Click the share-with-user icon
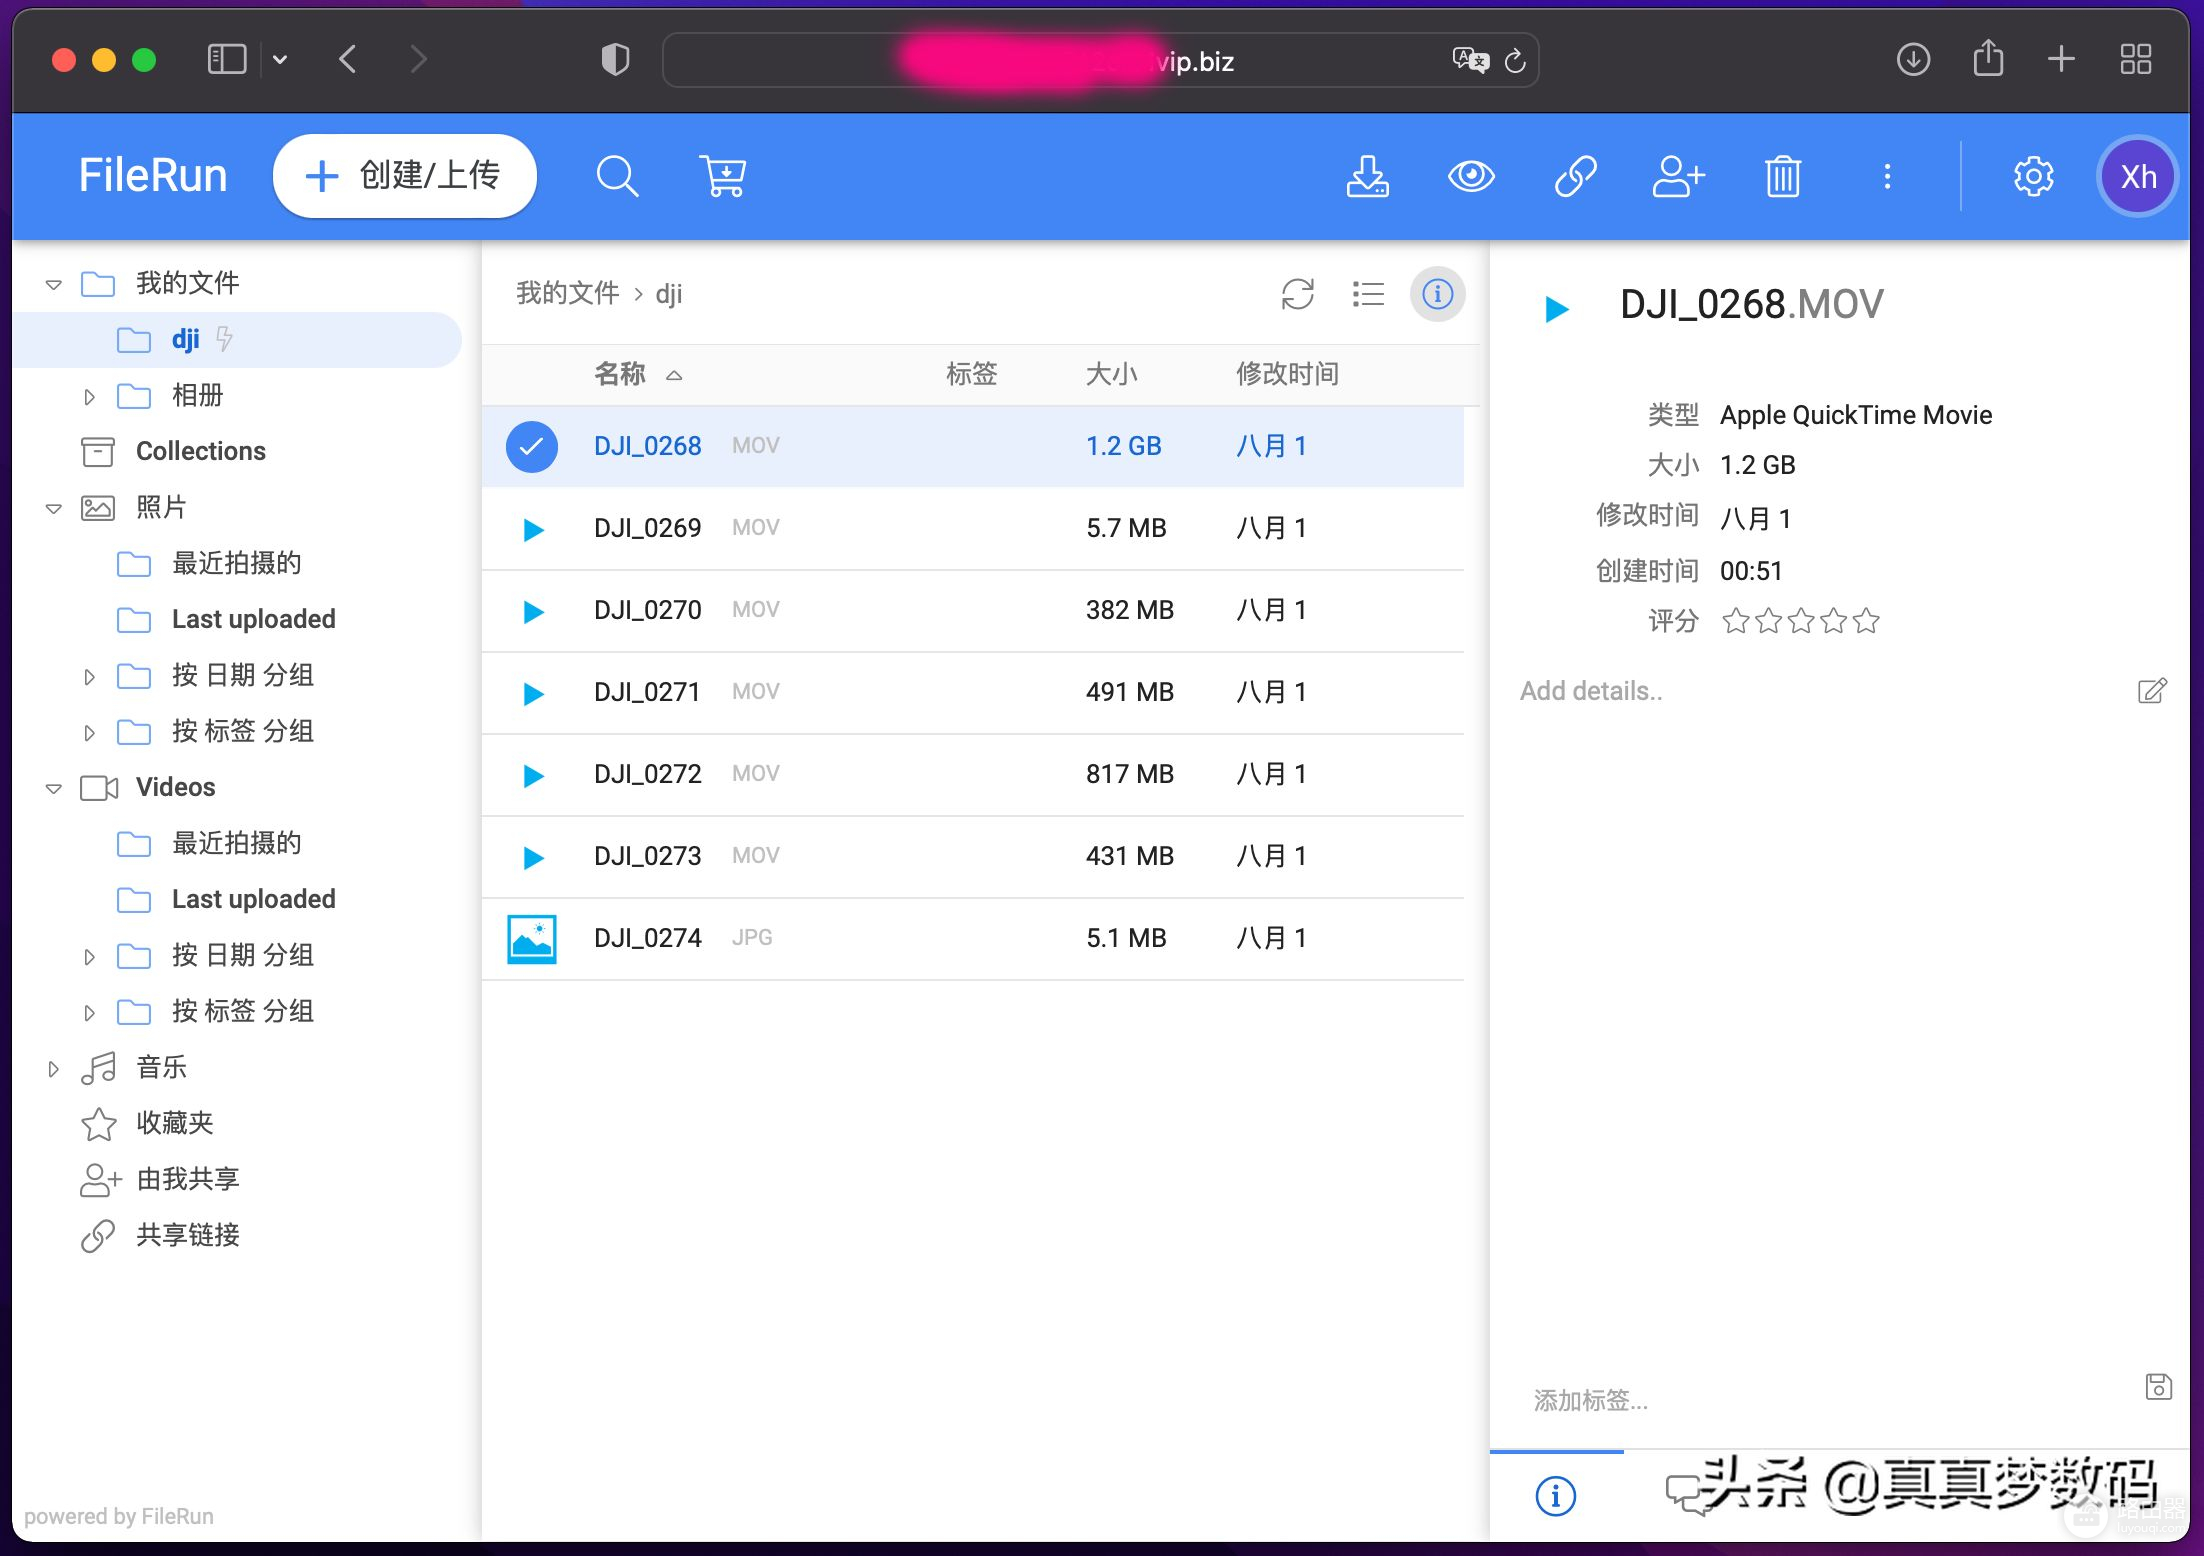The image size is (2204, 1556). [1678, 177]
